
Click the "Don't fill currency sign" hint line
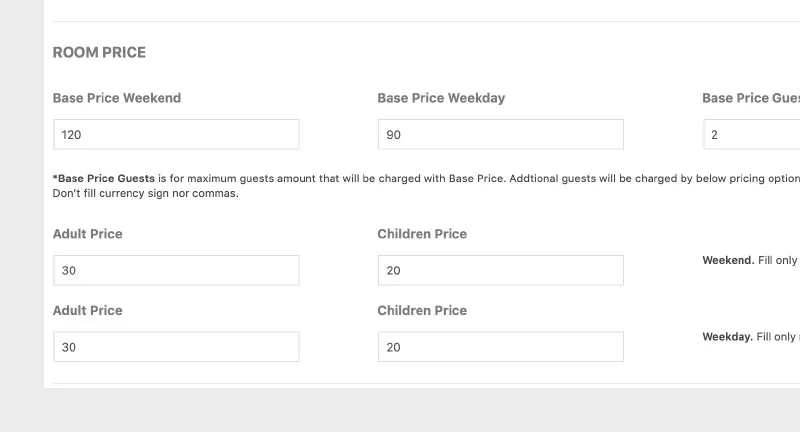pos(145,193)
